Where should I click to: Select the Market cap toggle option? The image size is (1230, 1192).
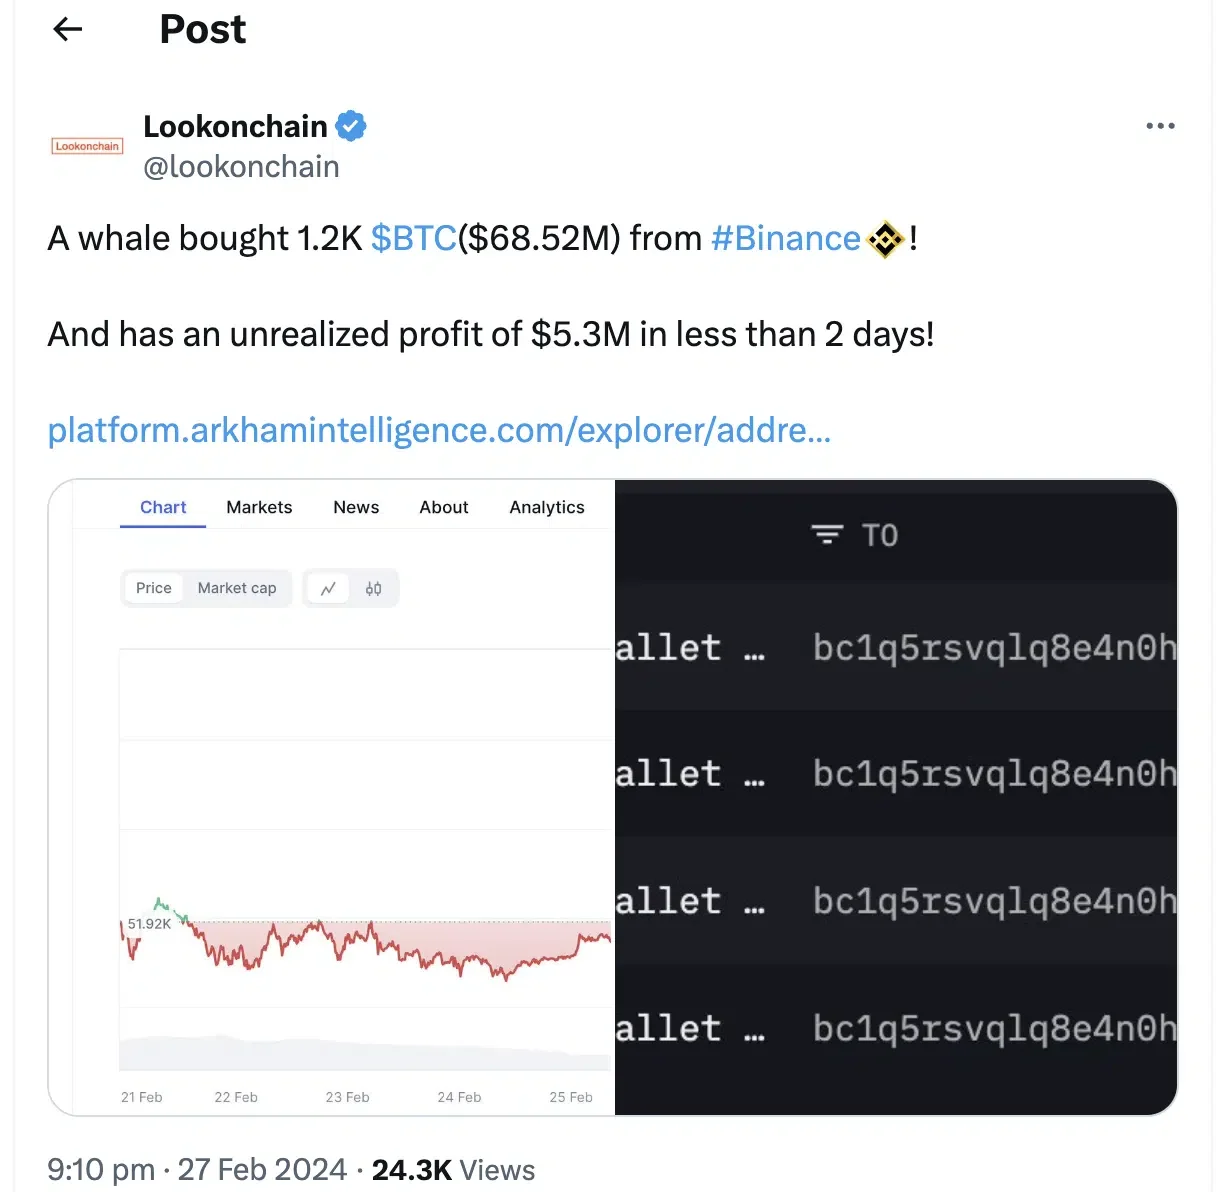coord(237,588)
